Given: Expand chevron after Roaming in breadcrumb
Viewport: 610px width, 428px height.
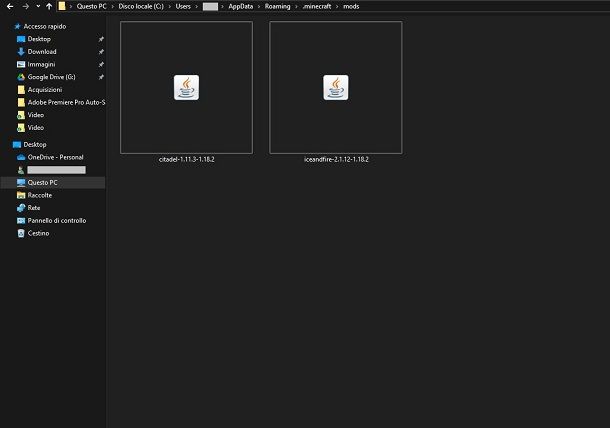Looking at the screenshot, I should pos(296,7).
